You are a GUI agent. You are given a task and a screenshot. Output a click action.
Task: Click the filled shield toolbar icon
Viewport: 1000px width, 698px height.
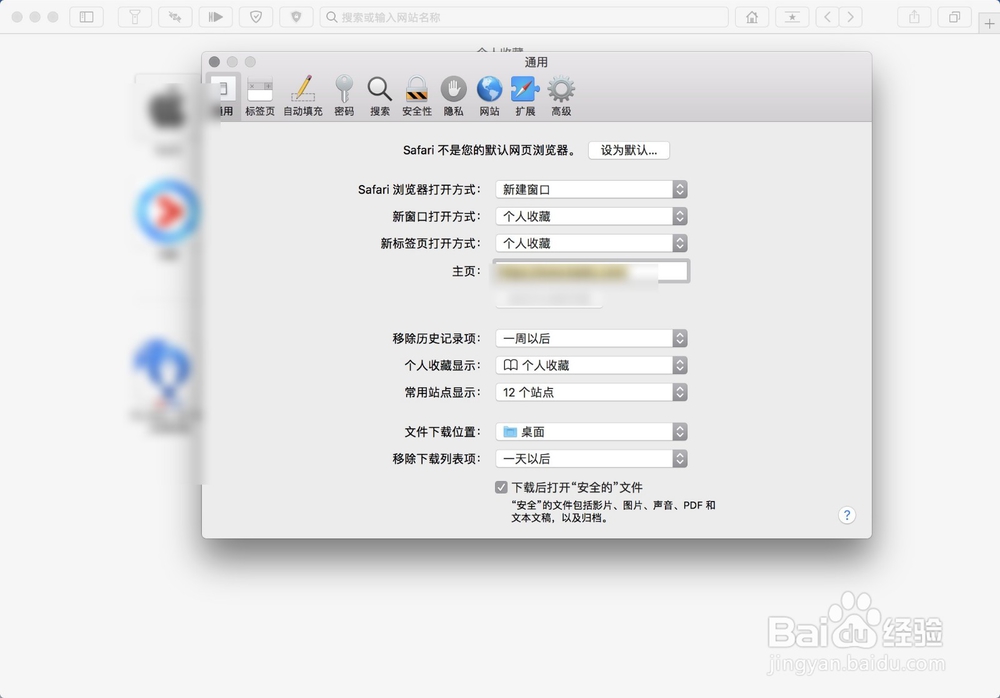(296, 17)
